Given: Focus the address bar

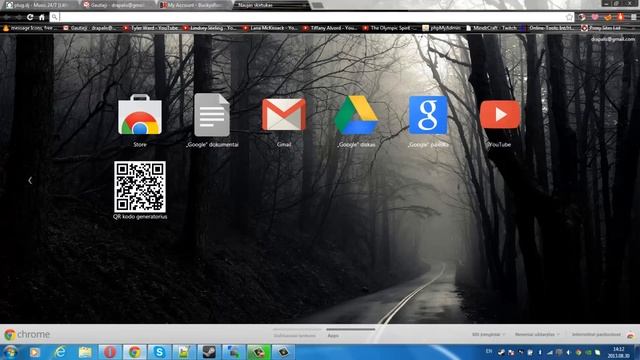Looking at the screenshot, I should click(313, 17).
